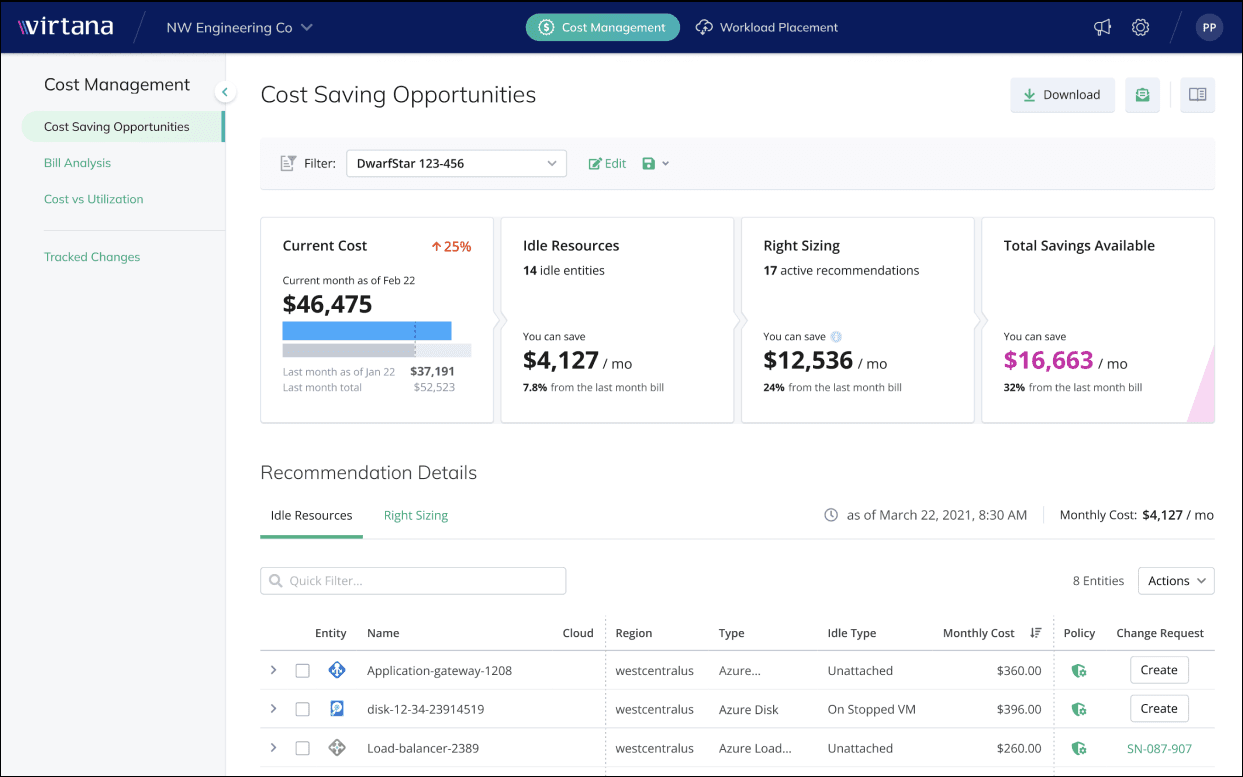Click into the Quick Filter search field
This screenshot has height=777, width=1243.
(x=413, y=581)
